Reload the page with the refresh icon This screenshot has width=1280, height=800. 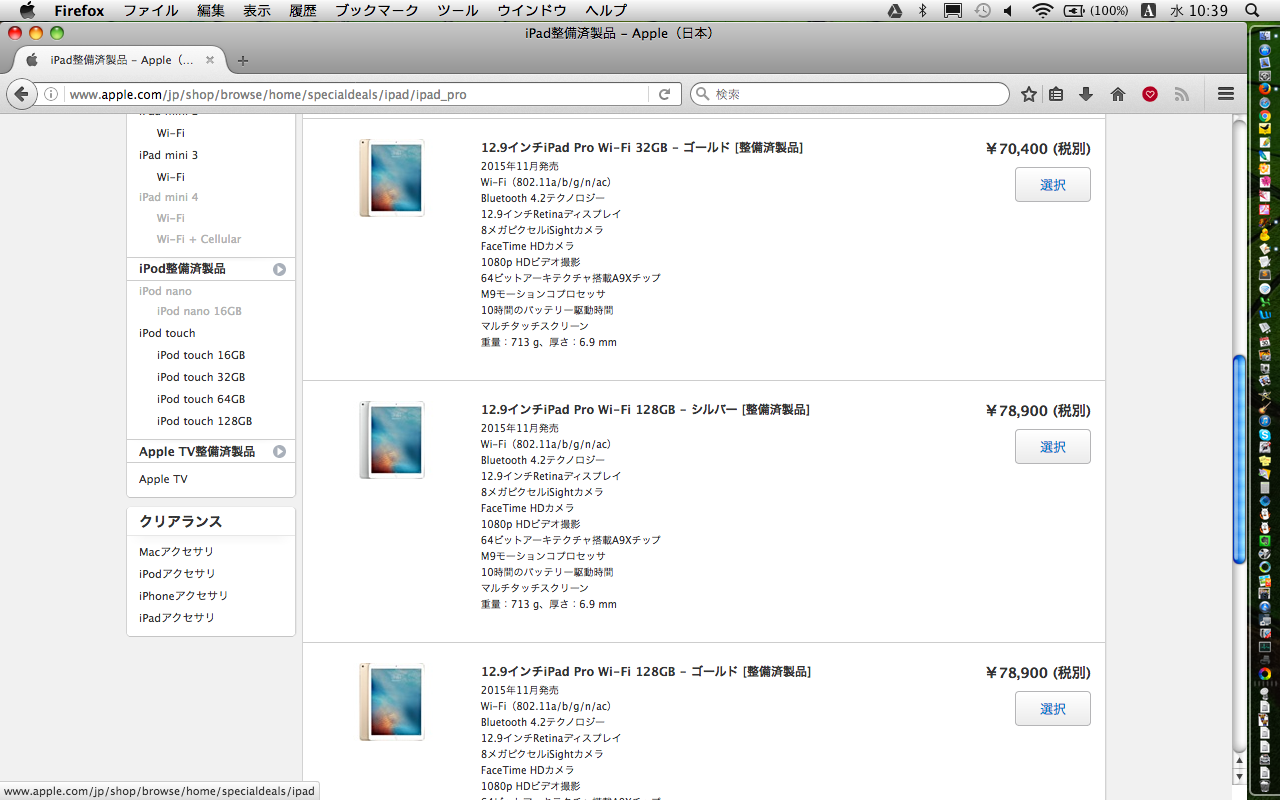pyautogui.click(x=664, y=94)
